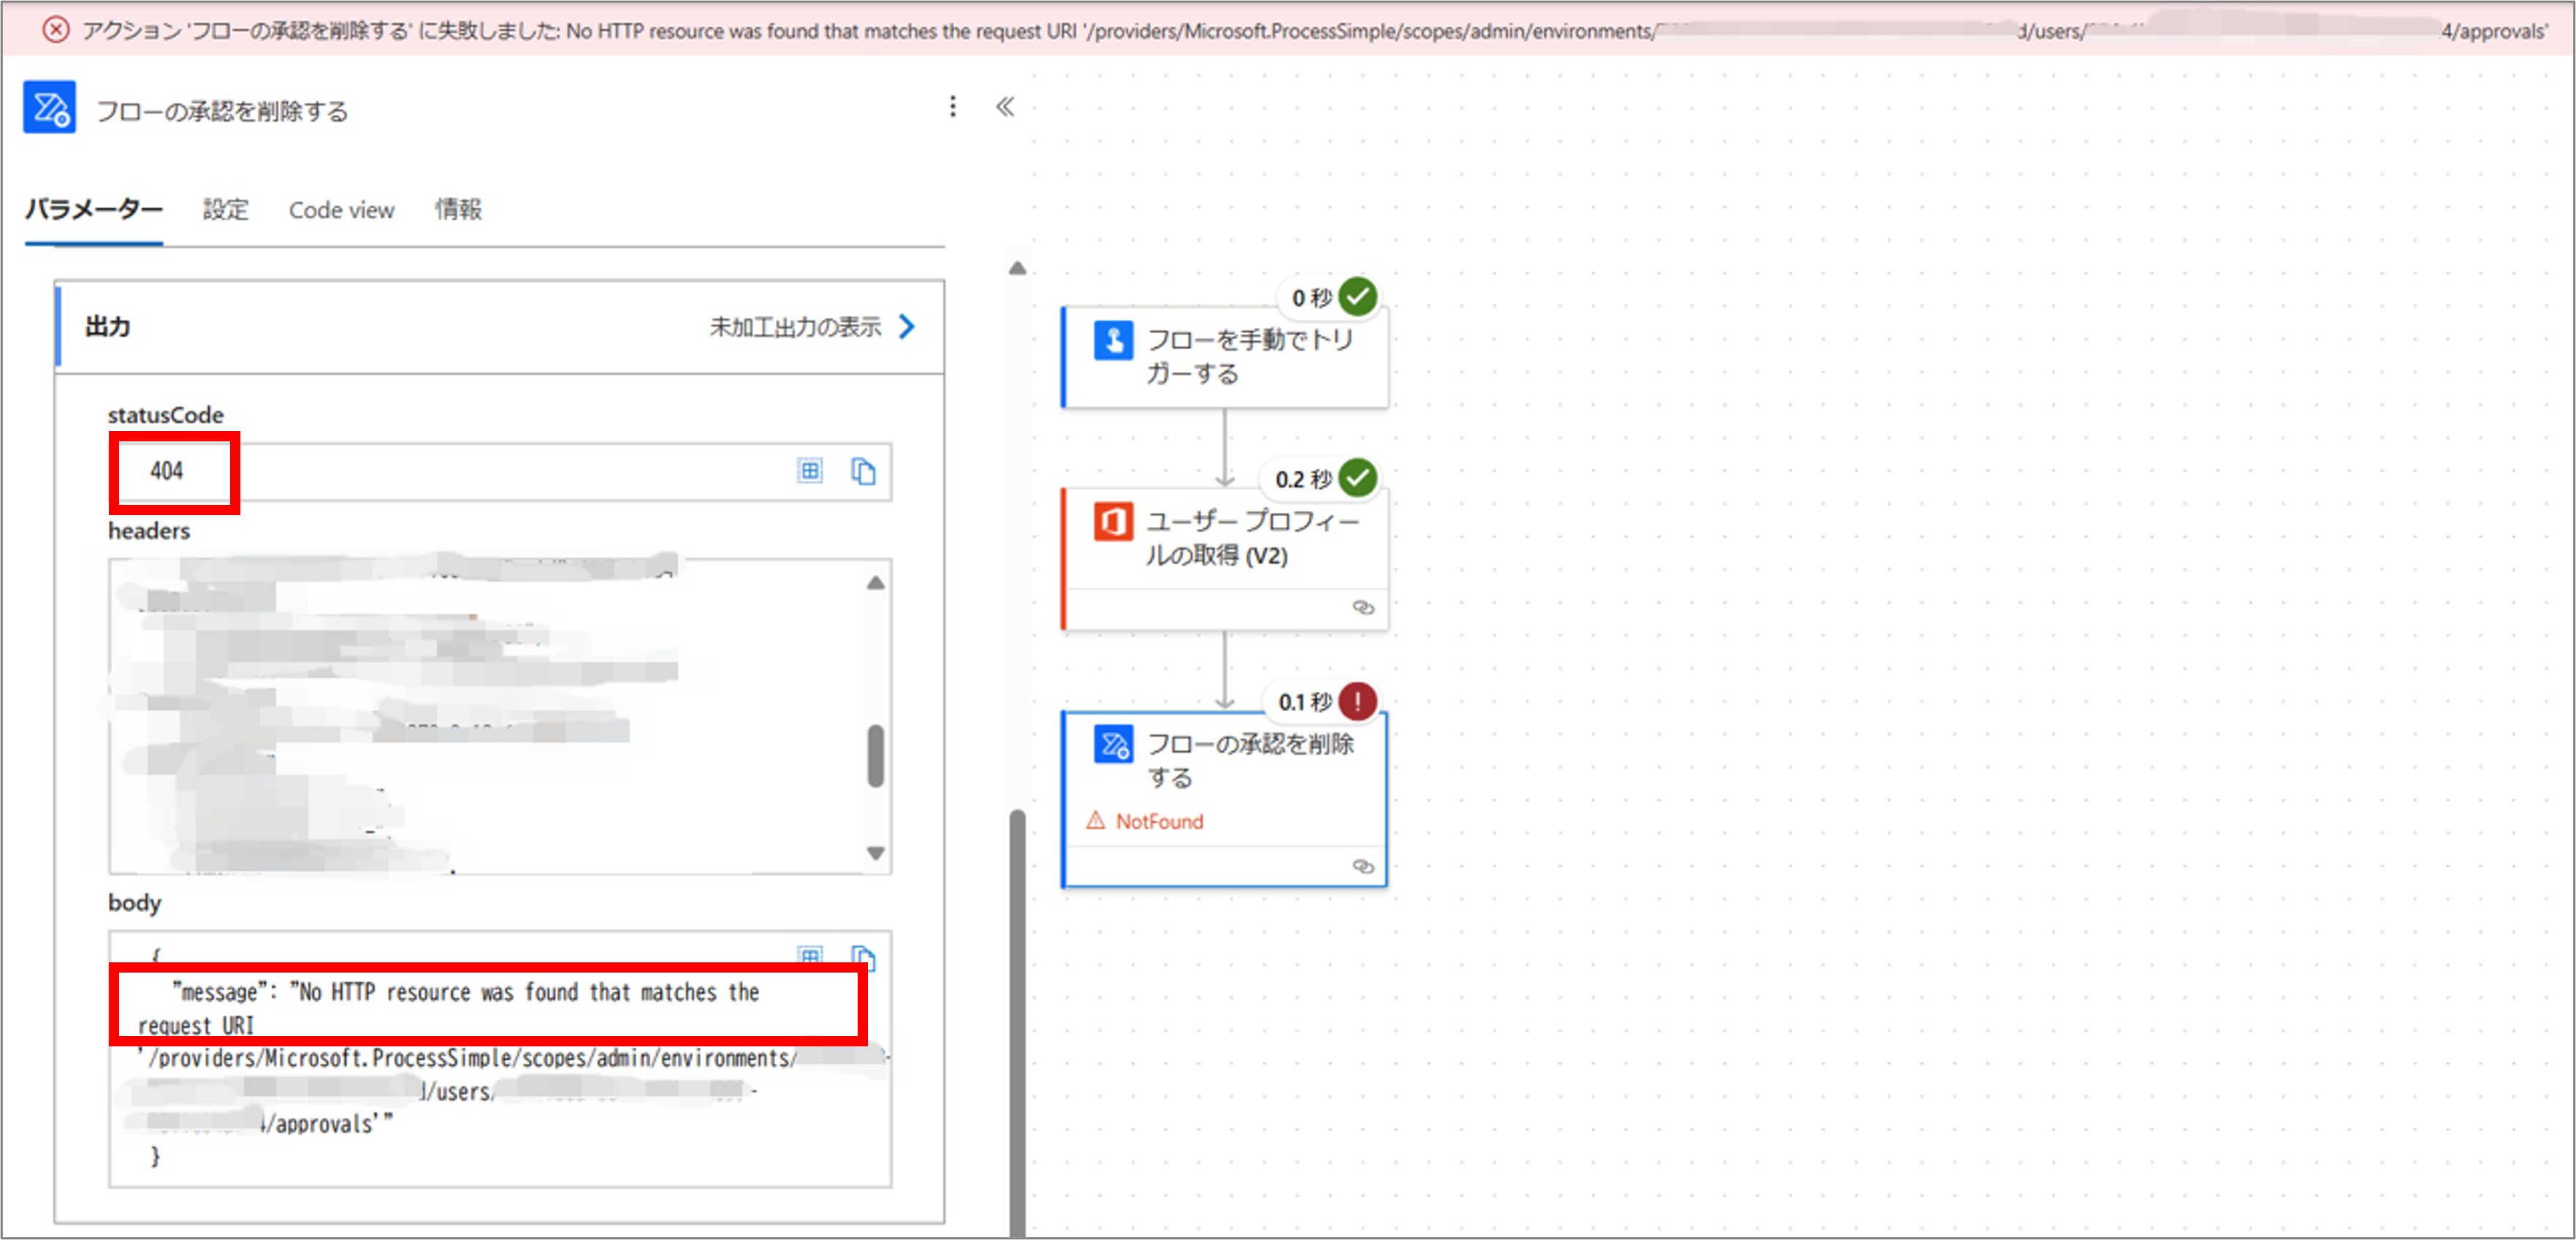Click the link icon on フローの承認を削除する node

(1363, 866)
